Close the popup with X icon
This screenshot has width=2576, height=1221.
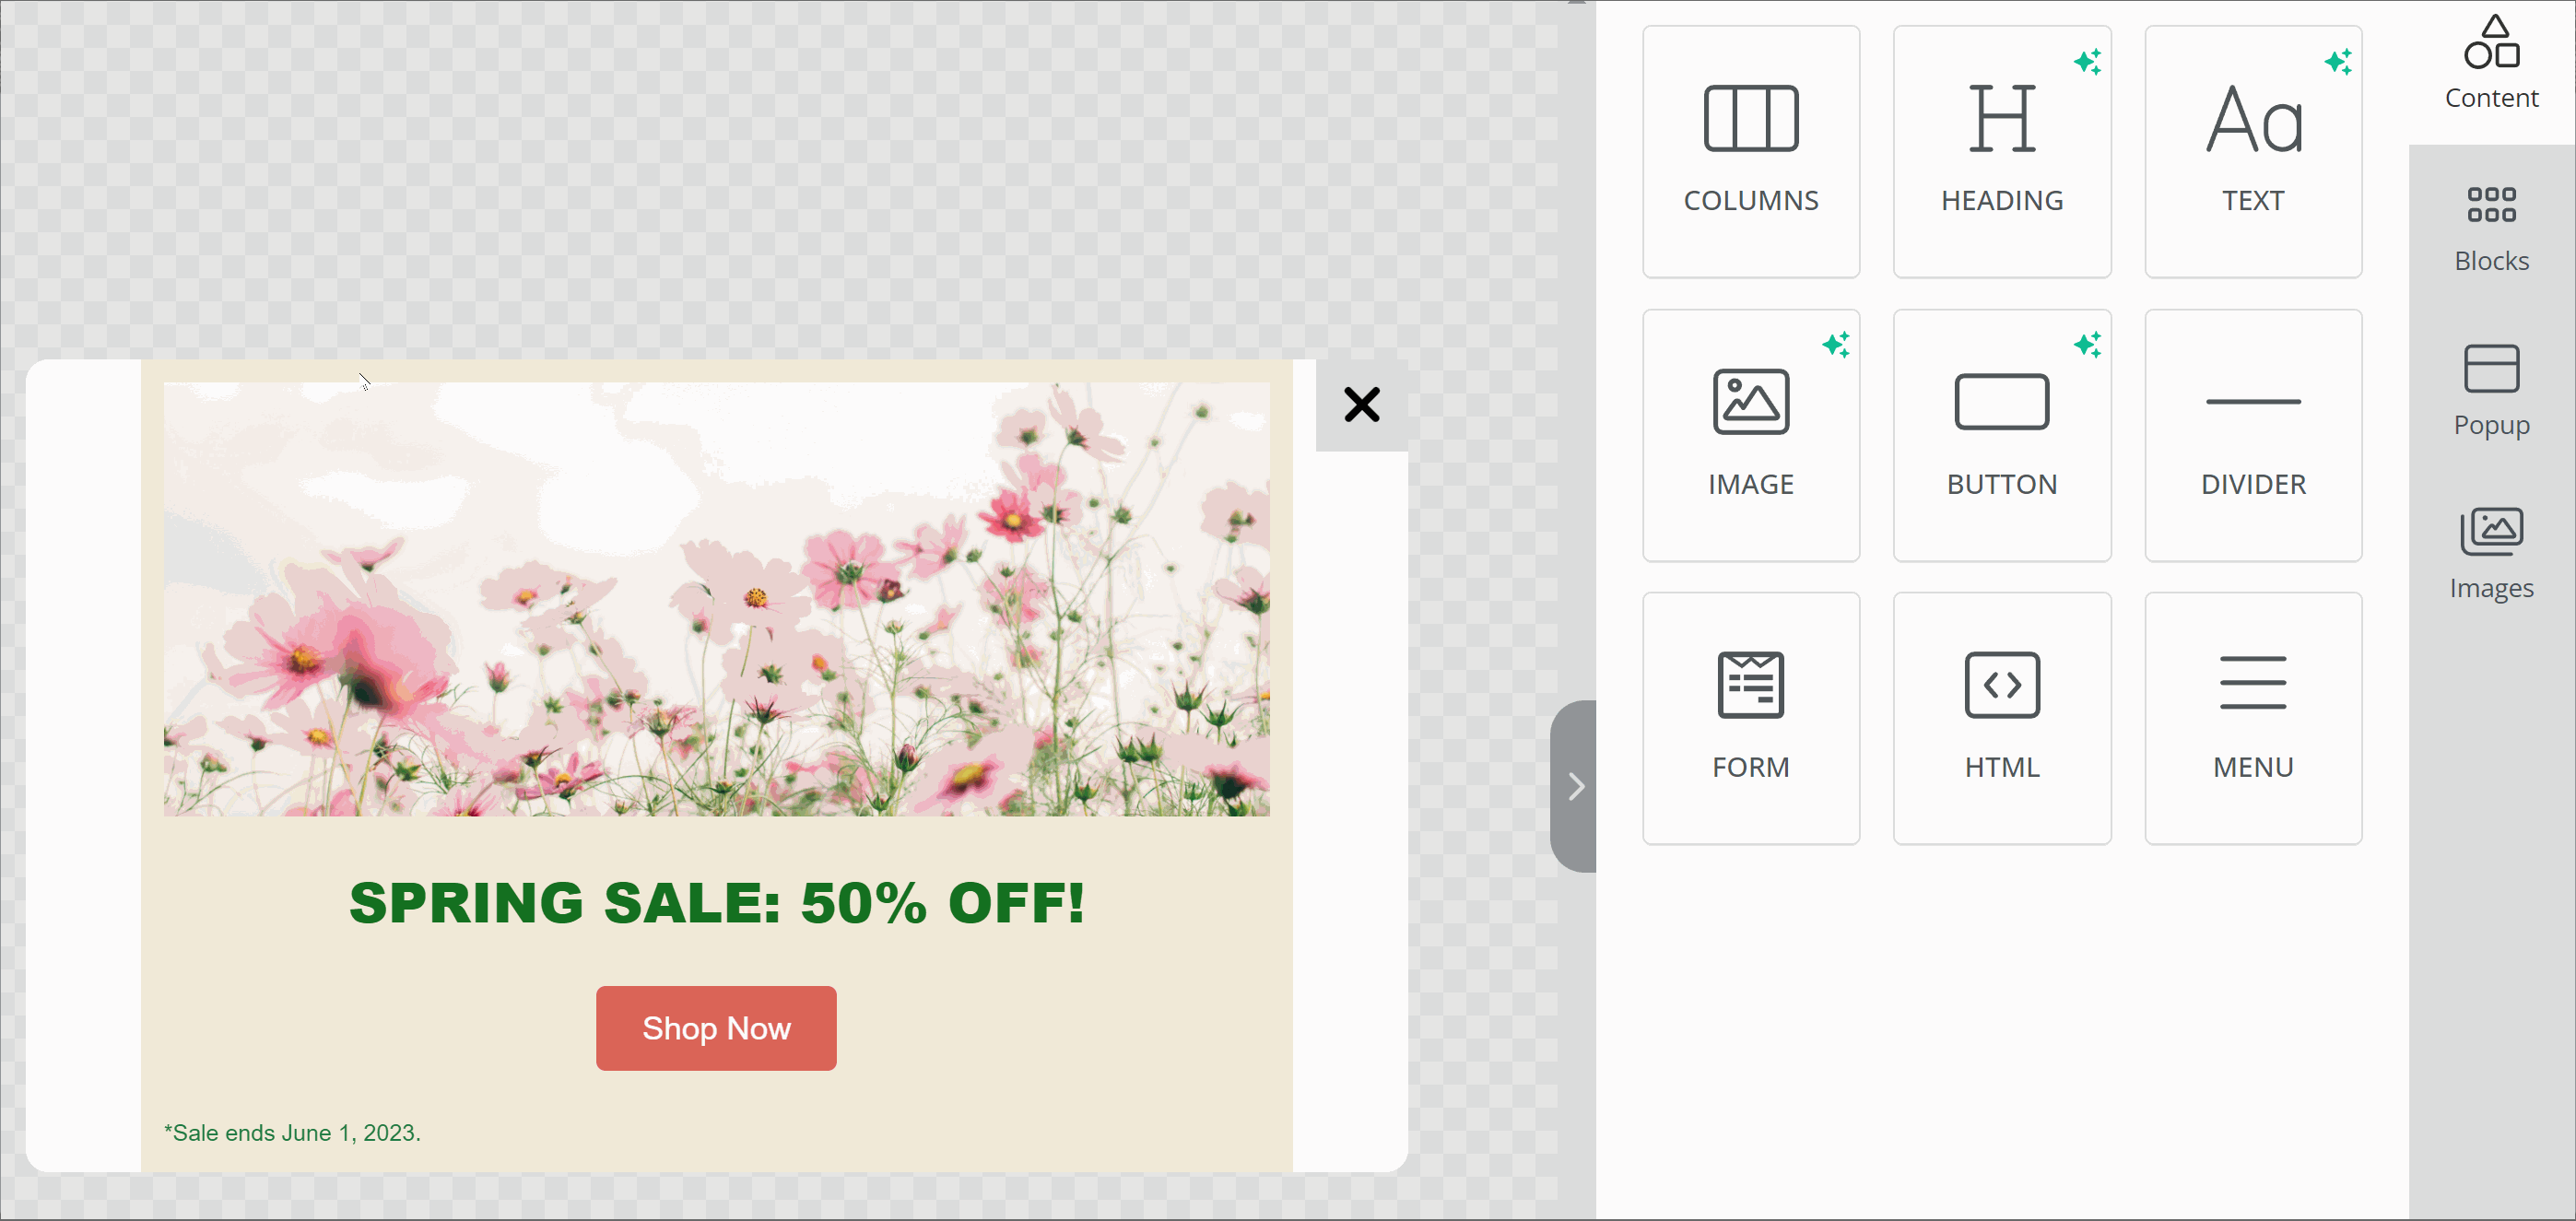[x=1361, y=405]
